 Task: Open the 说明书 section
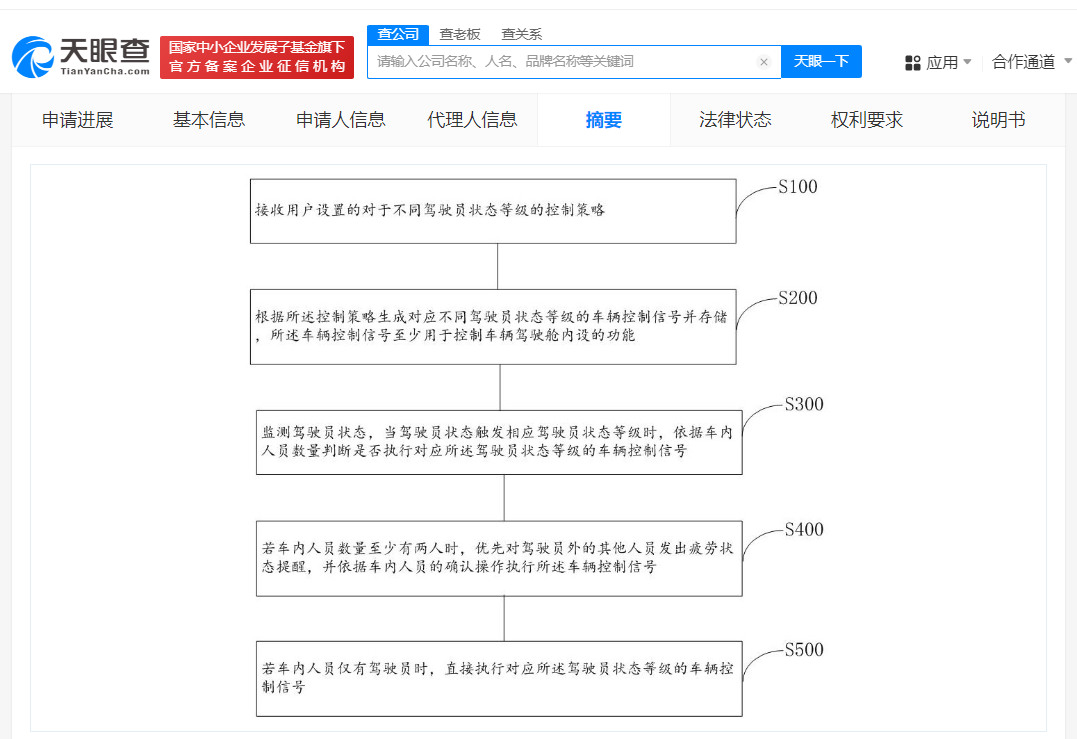tap(997, 119)
